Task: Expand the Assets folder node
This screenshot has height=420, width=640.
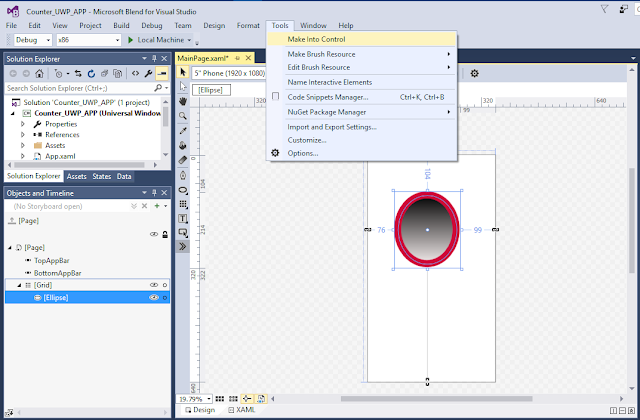Action: pyautogui.click(x=23, y=145)
